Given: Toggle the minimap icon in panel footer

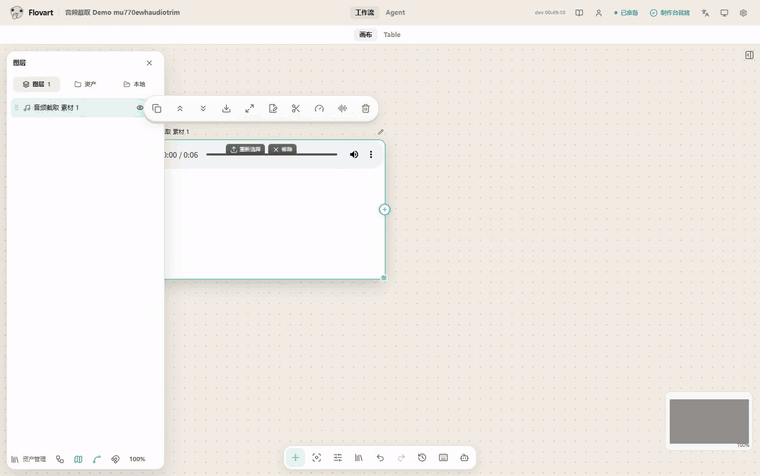Looking at the screenshot, I should click(x=78, y=459).
